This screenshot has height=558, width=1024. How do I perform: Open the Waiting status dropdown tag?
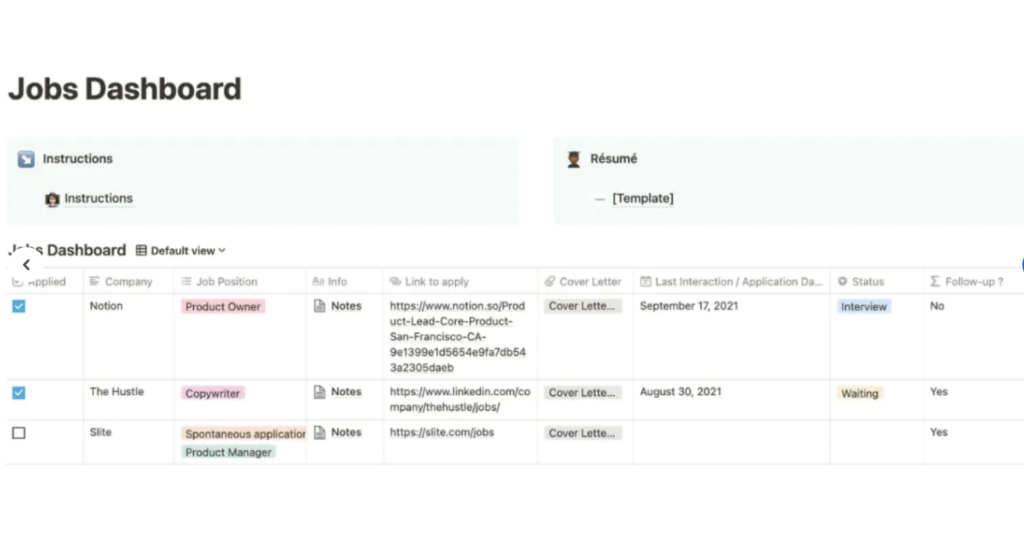pyautogui.click(x=859, y=393)
